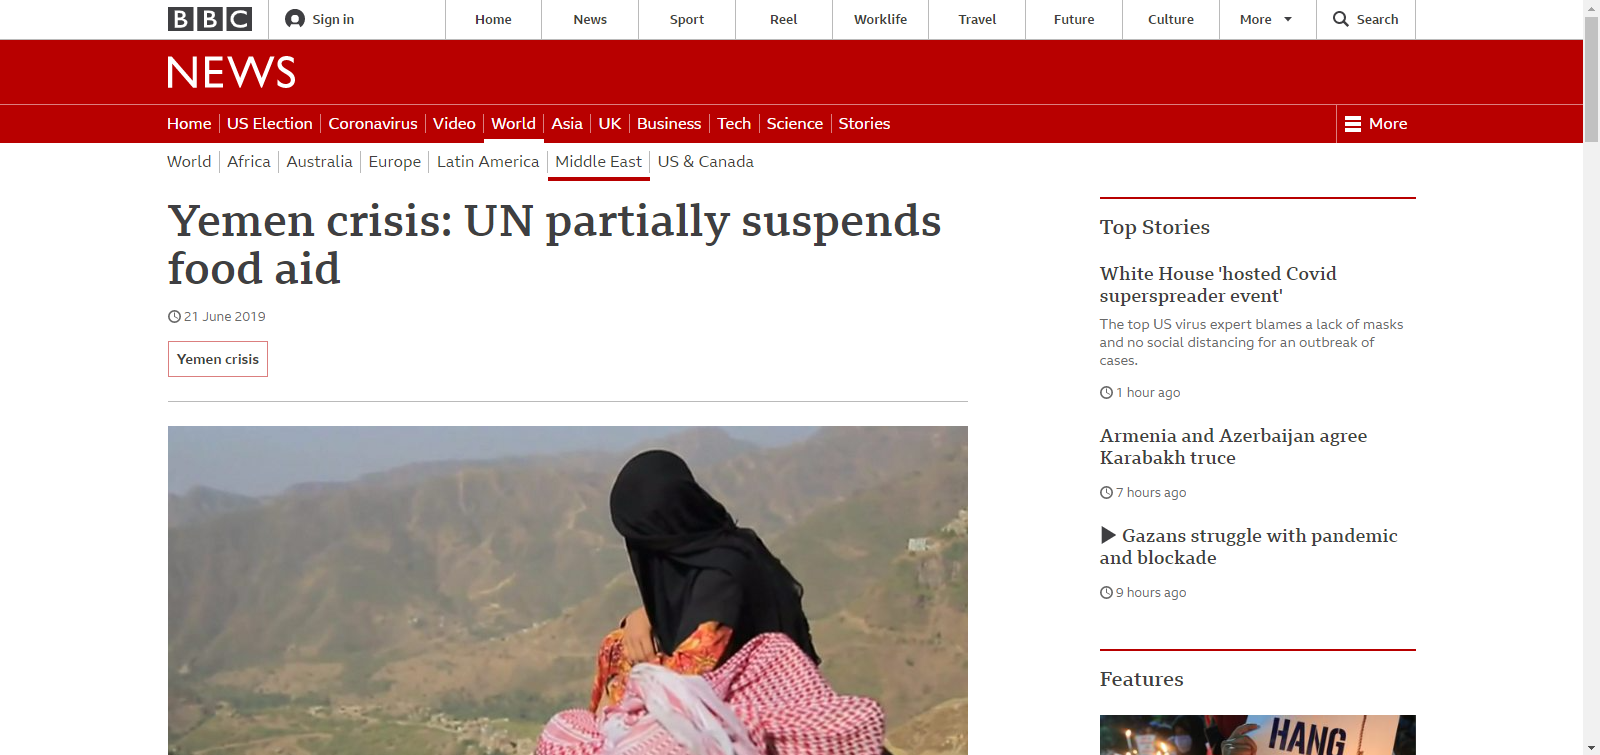The width and height of the screenshot is (1600, 755).
Task: Open Armenia and Azerbaijan truce story
Action: click(1233, 447)
